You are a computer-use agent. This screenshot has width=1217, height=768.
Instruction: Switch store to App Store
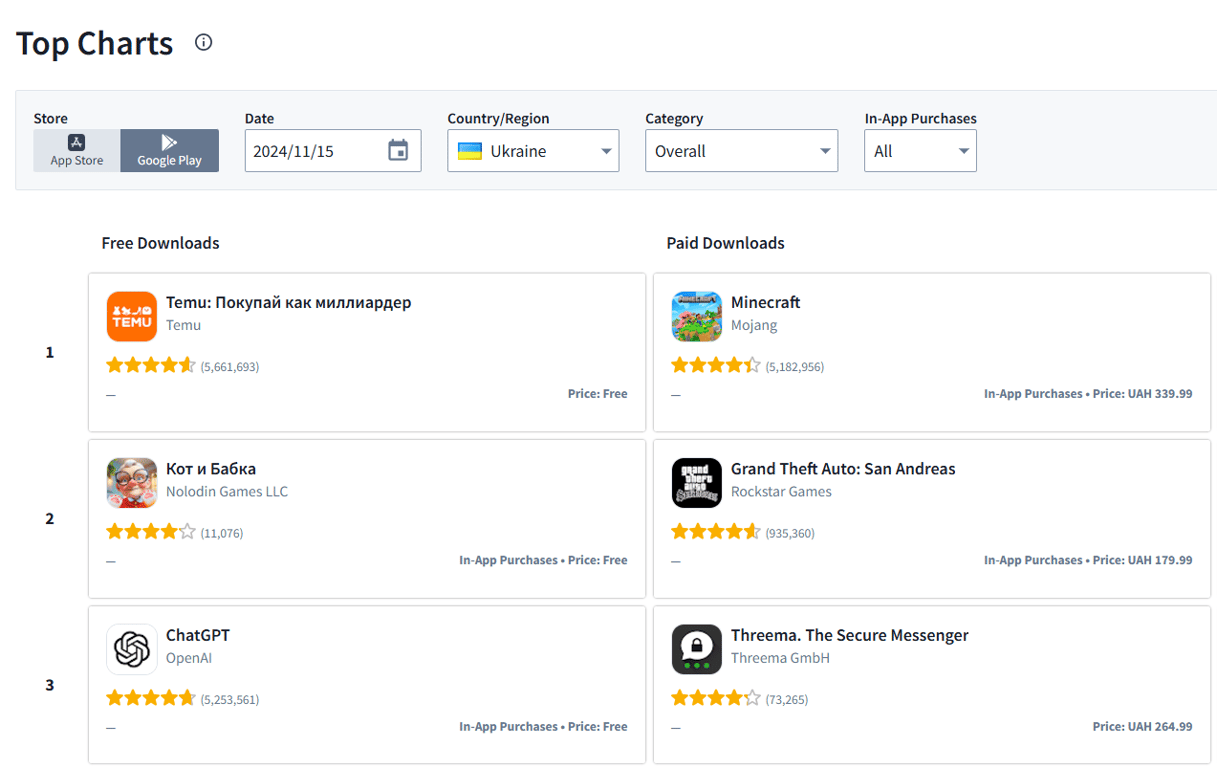coord(77,150)
